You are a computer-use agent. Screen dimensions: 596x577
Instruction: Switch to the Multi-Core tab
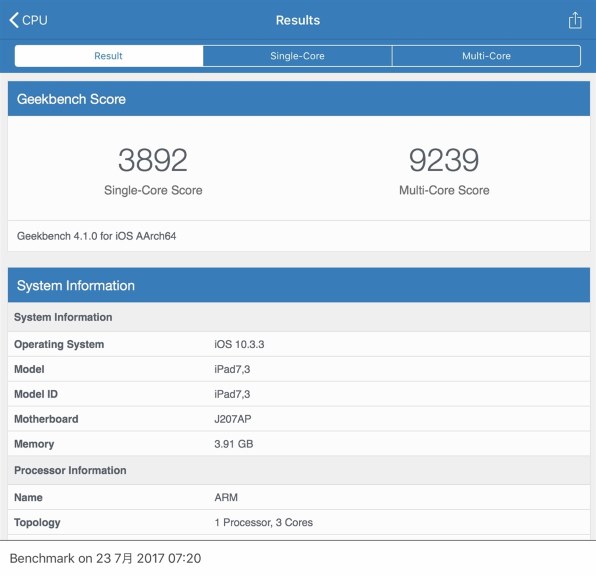point(486,56)
